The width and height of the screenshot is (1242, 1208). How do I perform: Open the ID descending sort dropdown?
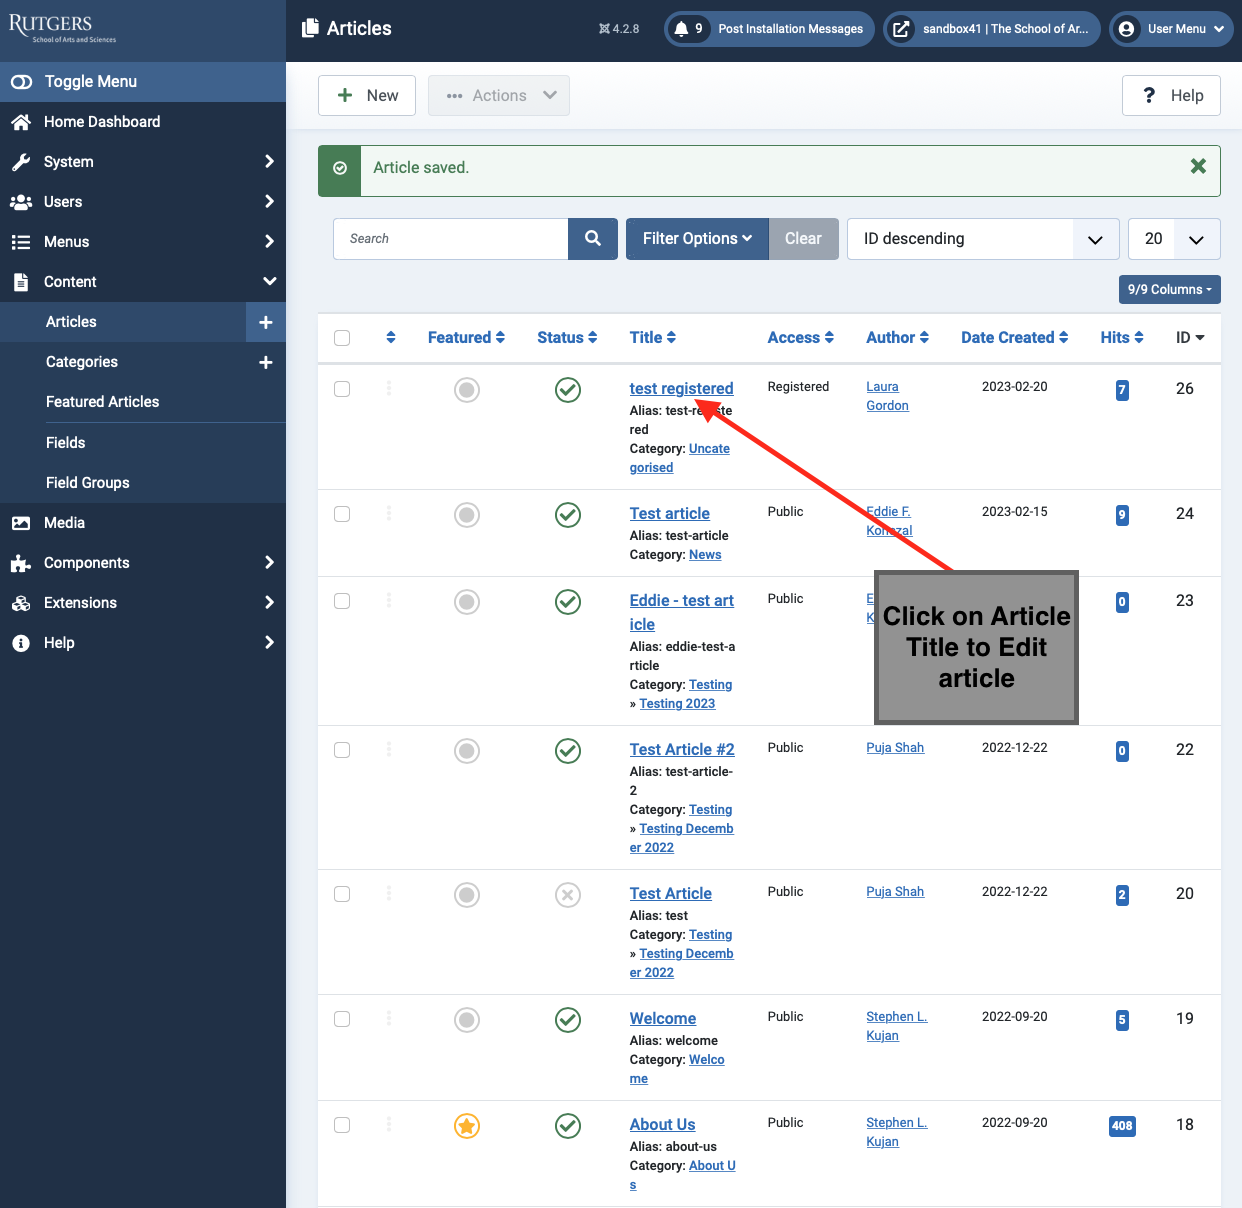[983, 239]
